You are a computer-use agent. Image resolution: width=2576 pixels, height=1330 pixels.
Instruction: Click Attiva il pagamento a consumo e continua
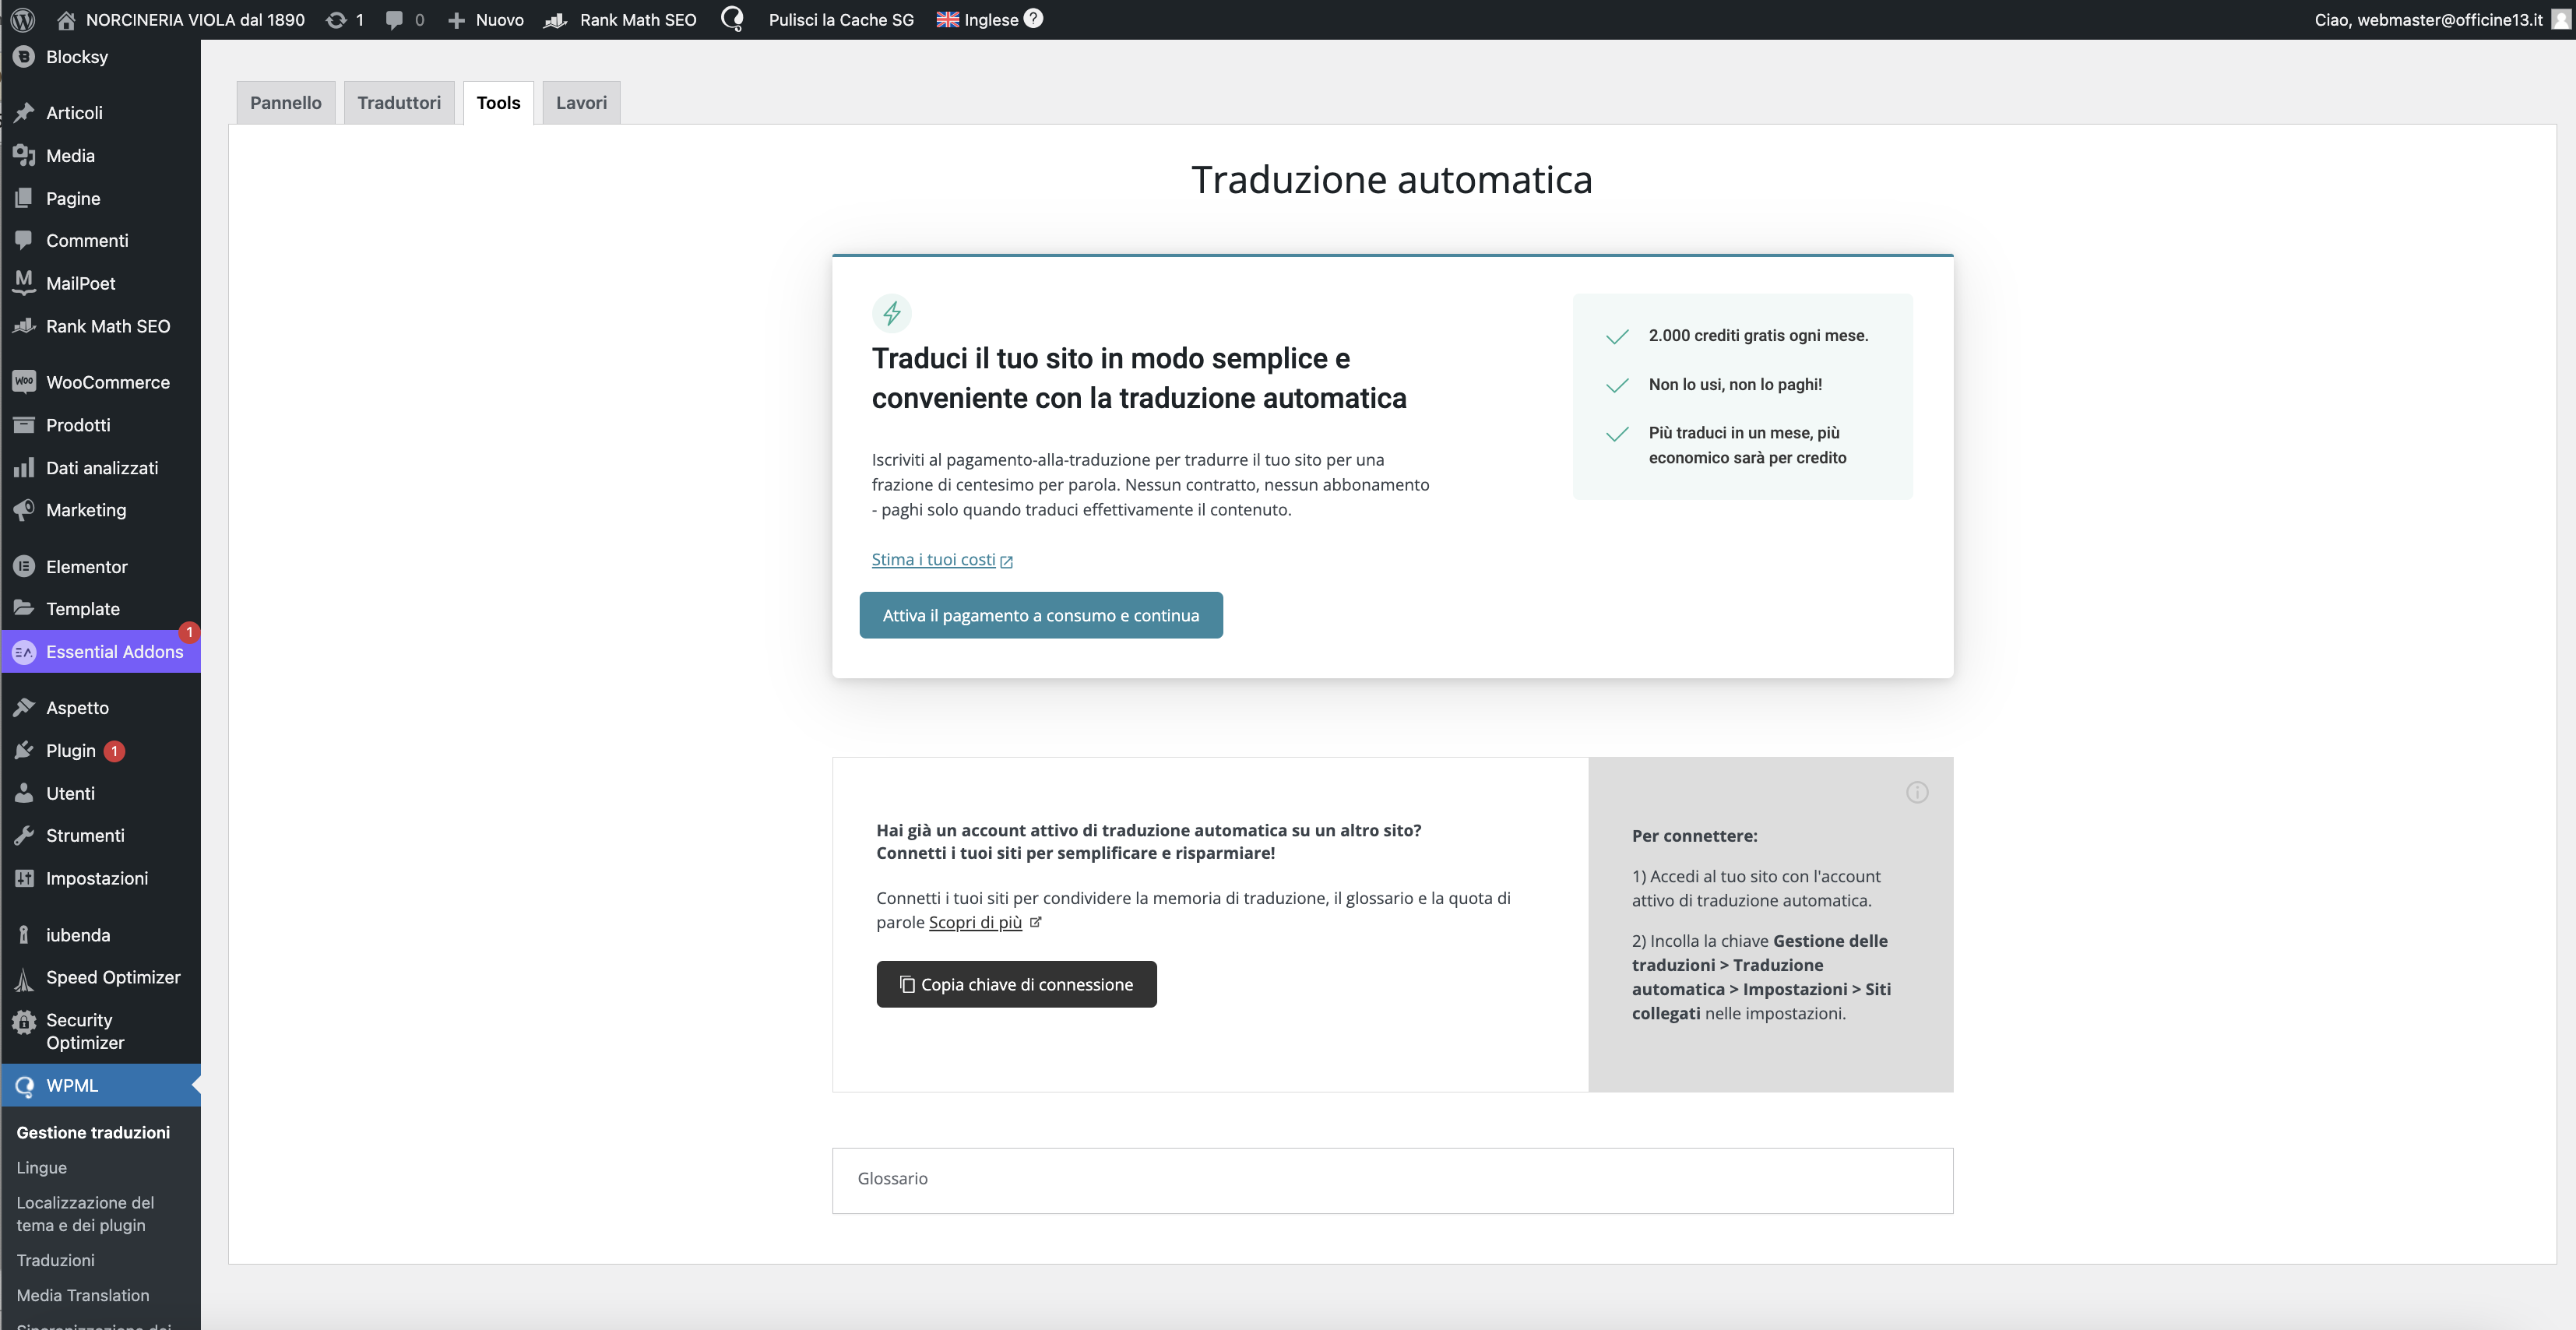pos(1041,615)
